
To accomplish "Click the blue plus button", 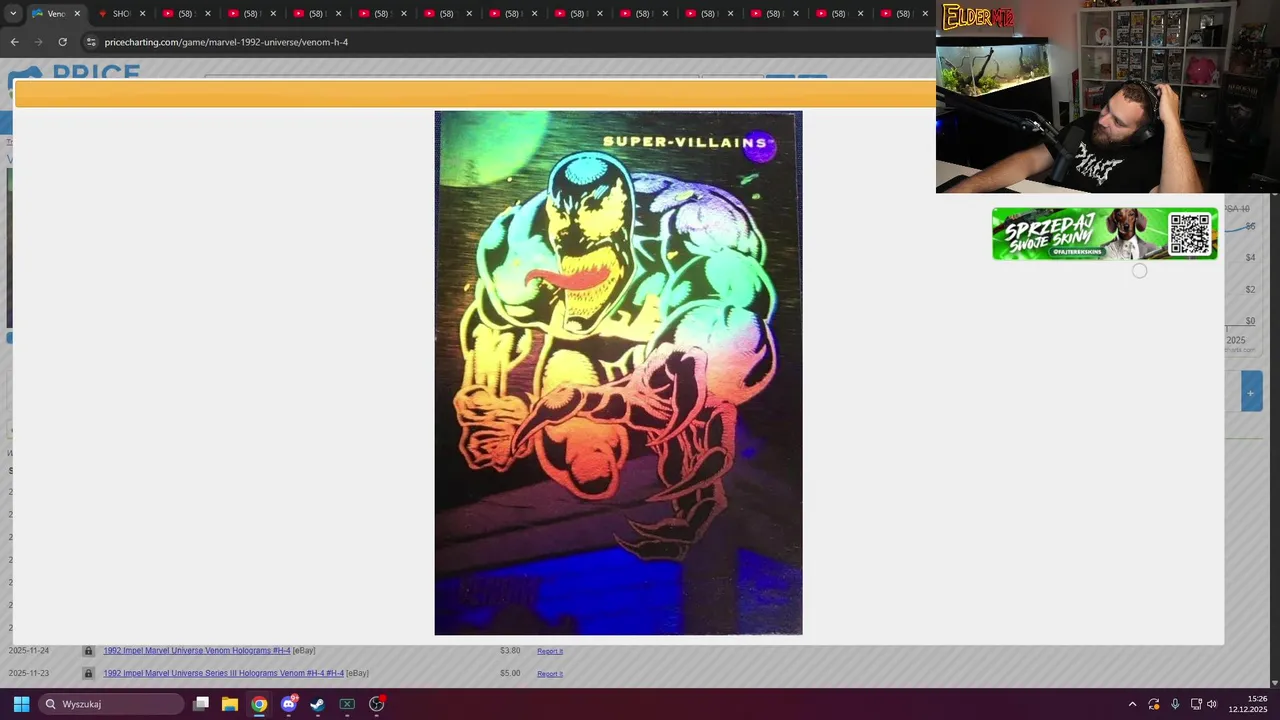I will [1251, 392].
